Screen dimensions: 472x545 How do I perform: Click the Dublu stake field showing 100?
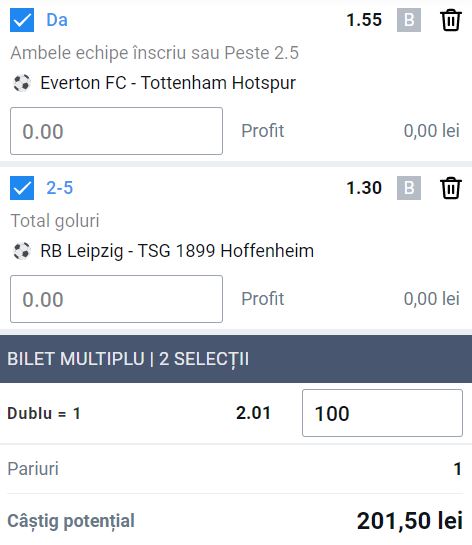[382, 413]
